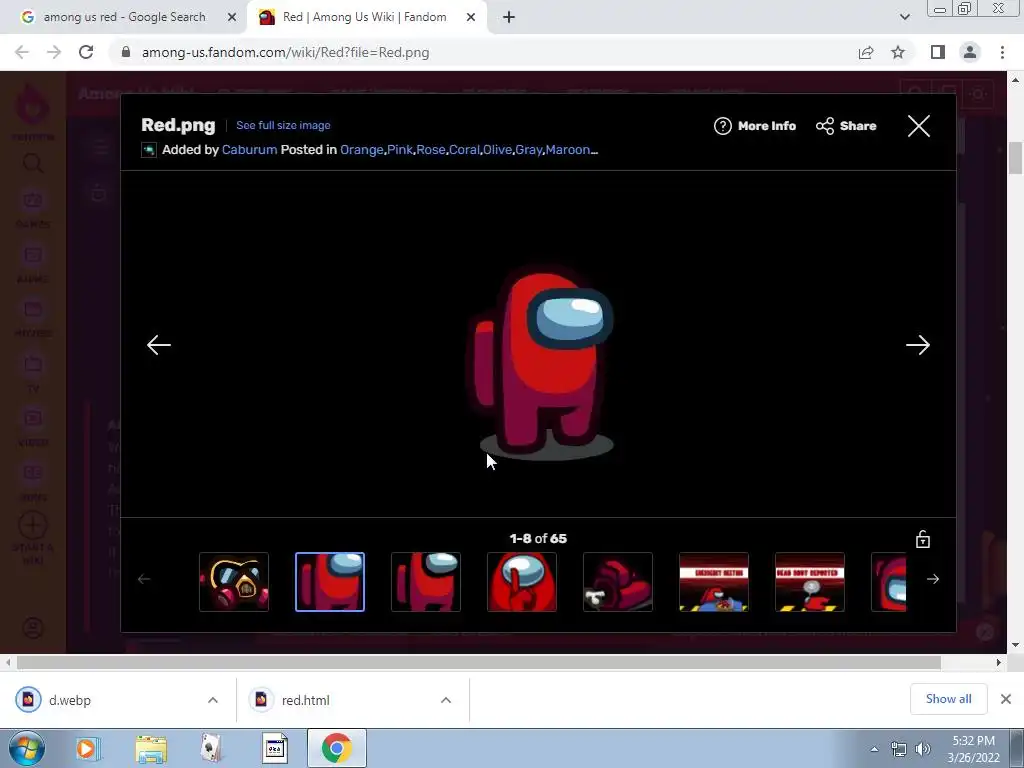Image resolution: width=1024 pixels, height=768 pixels.
Task: Show the previous set of thumbnails
Action: 144,579
